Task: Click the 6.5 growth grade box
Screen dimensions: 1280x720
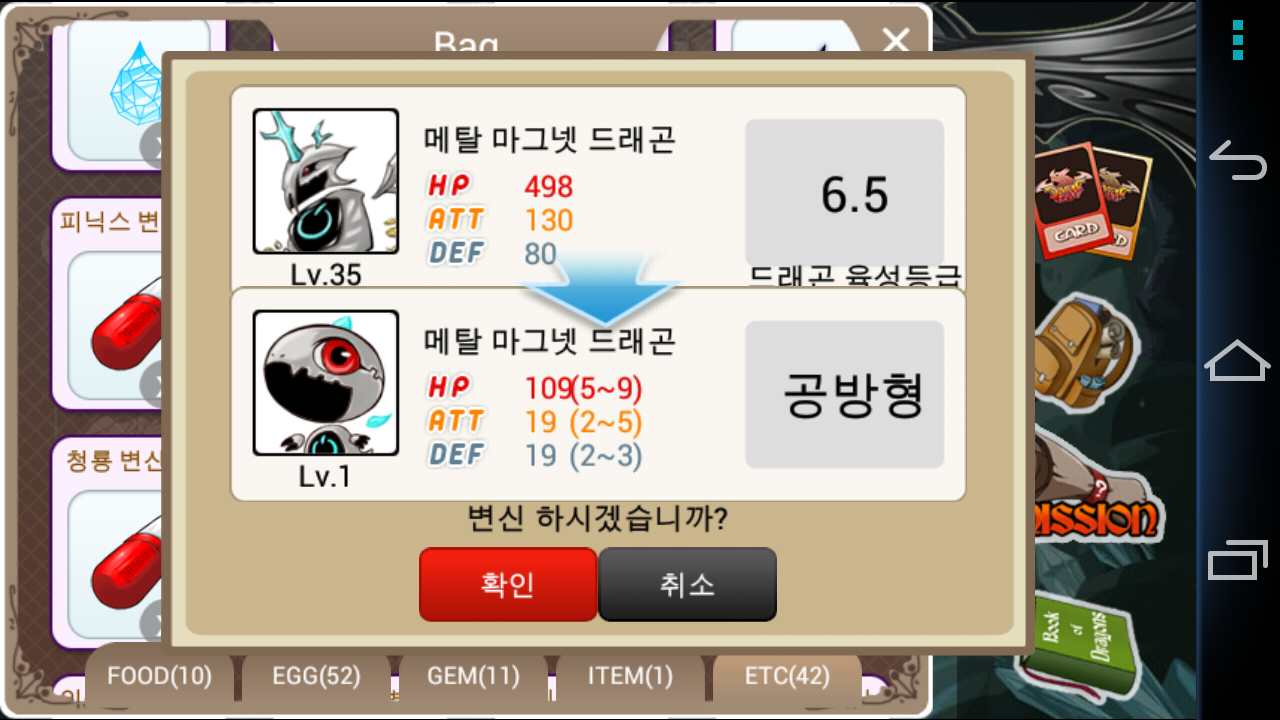Action: [x=845, y=193]
